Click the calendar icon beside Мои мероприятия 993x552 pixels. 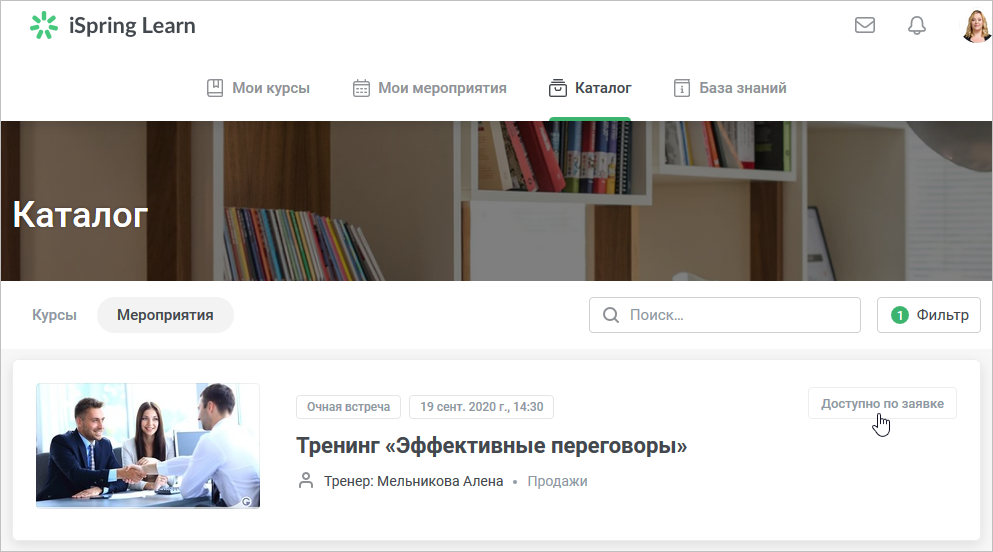[361, 88]
